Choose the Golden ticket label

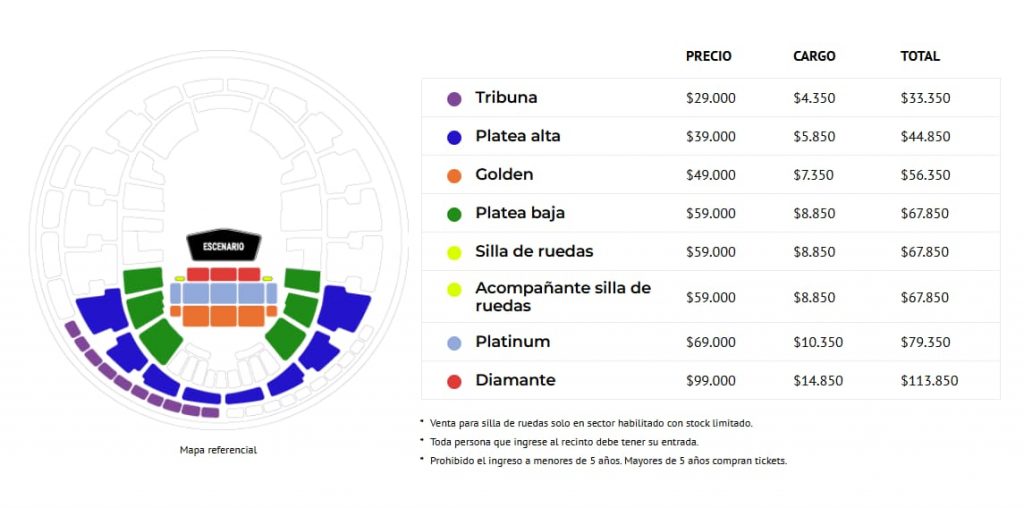pyautogui.click(x=504, y=175)
